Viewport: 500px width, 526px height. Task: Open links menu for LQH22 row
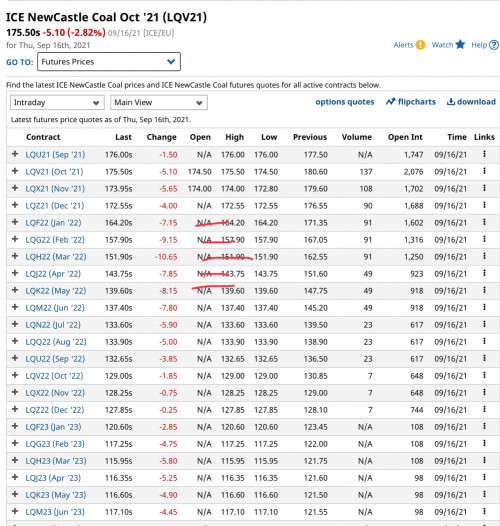(484, 256)
